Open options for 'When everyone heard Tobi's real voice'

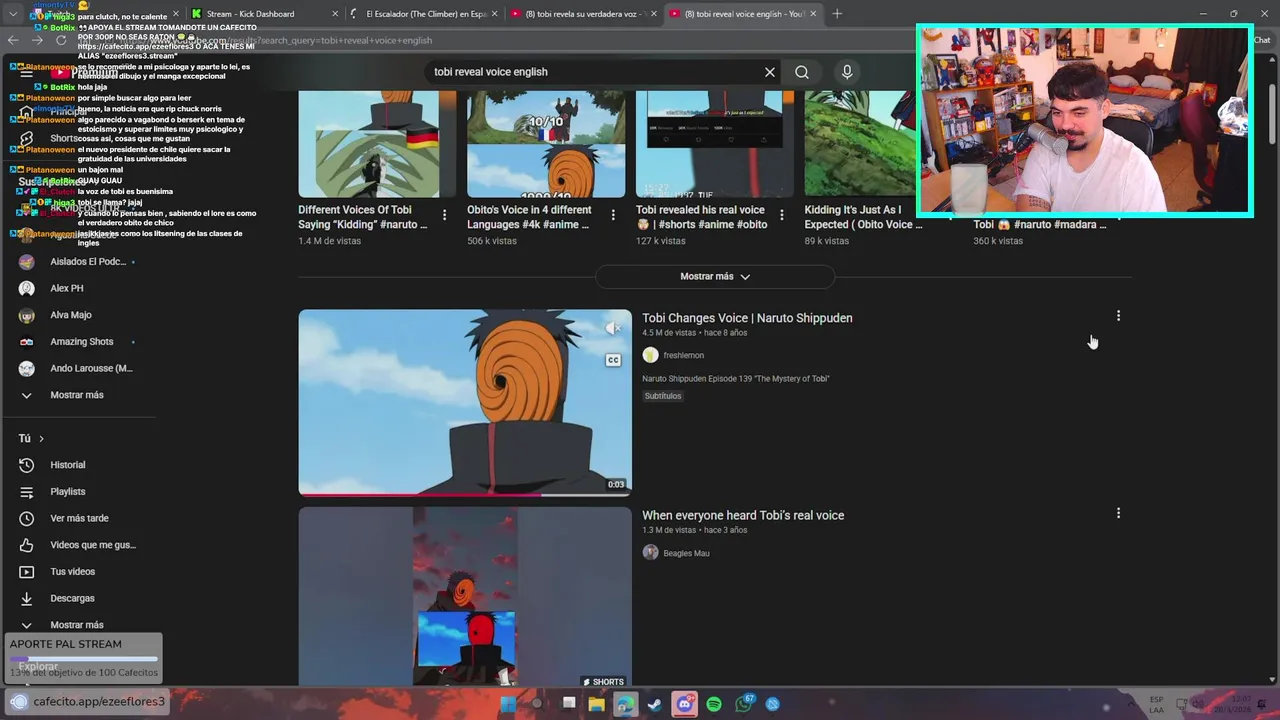pos(1118,513)
